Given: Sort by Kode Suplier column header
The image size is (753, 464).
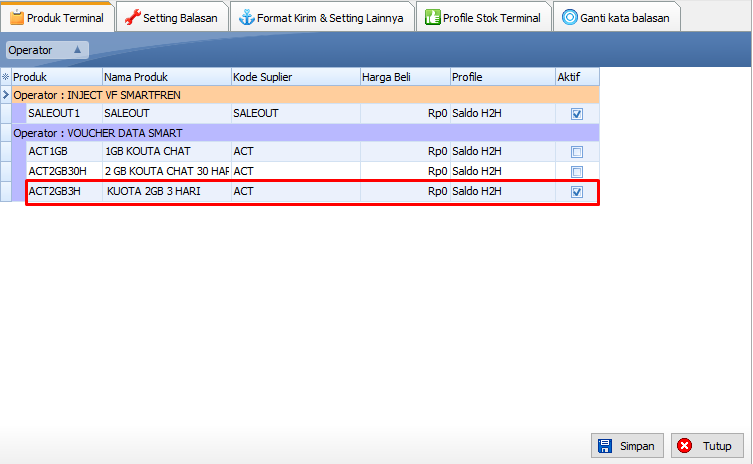Looking at the screenshot, I should [296, 77].
